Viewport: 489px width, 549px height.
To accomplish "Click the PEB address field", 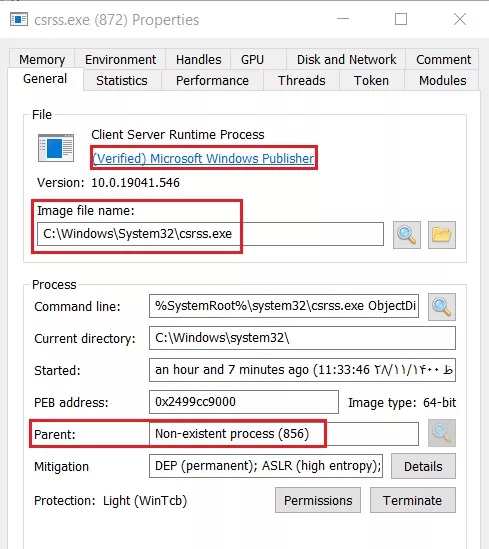I will [x=244, y=402].
